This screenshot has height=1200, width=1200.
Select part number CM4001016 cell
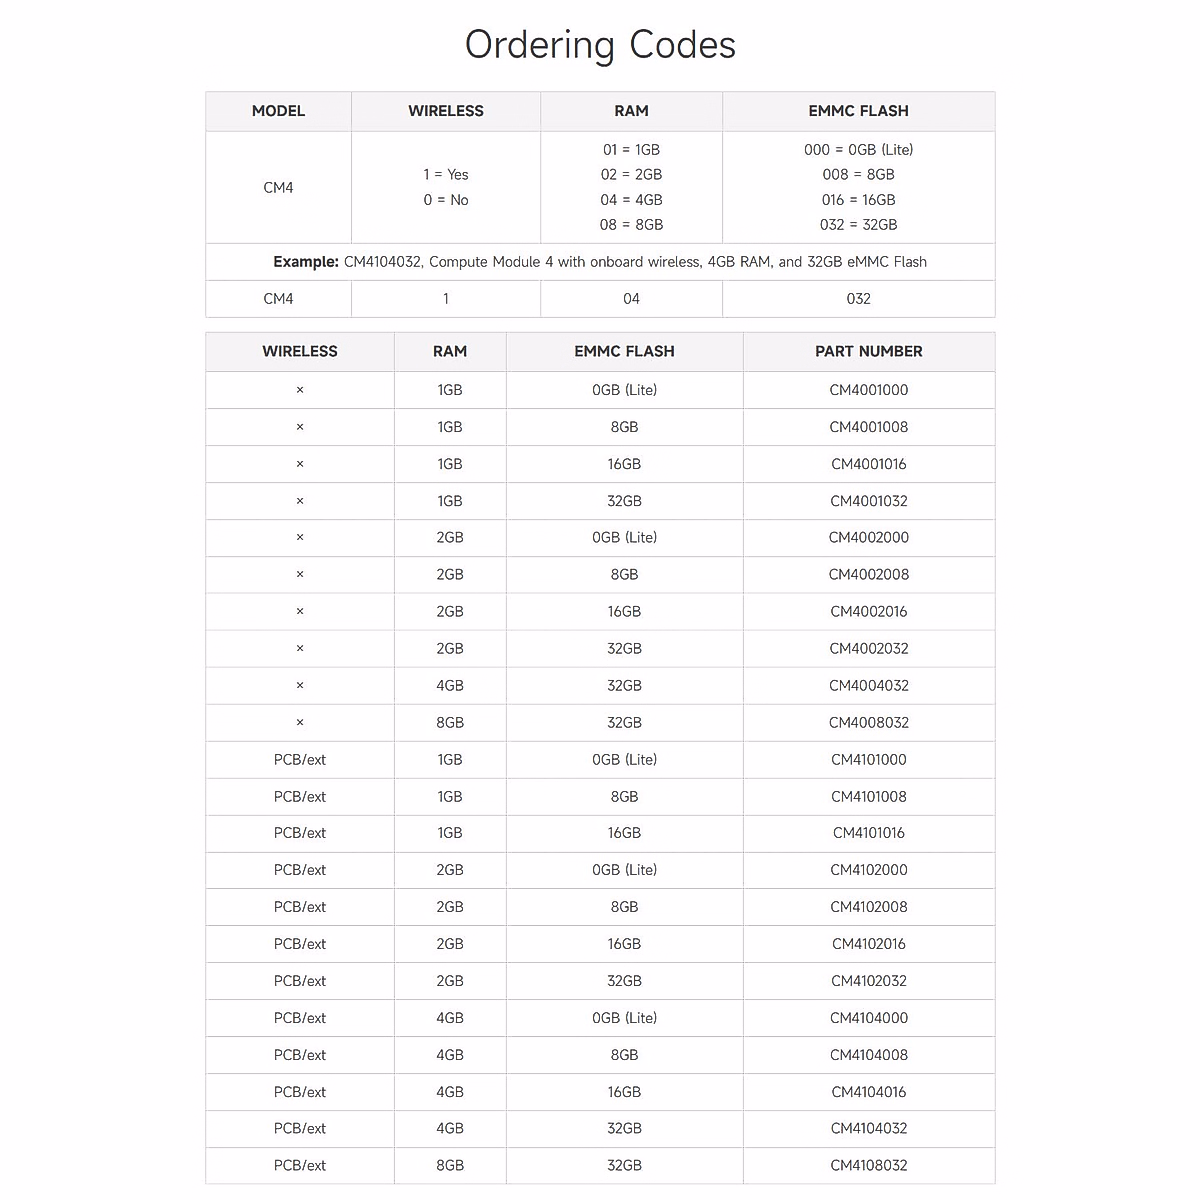pos(868,464)
